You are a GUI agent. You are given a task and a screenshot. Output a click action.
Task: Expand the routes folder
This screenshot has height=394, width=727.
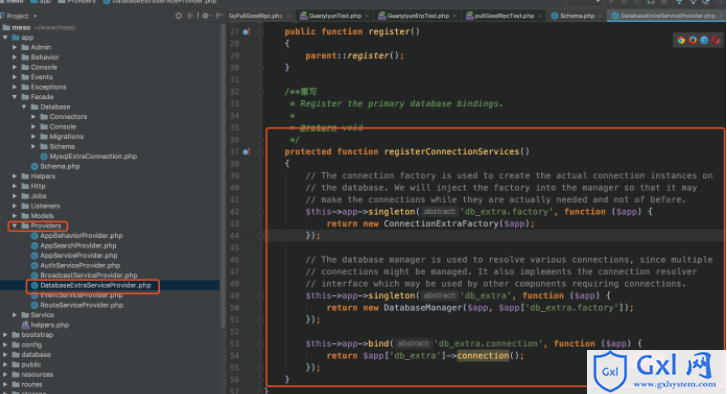(x=5, y=385)
